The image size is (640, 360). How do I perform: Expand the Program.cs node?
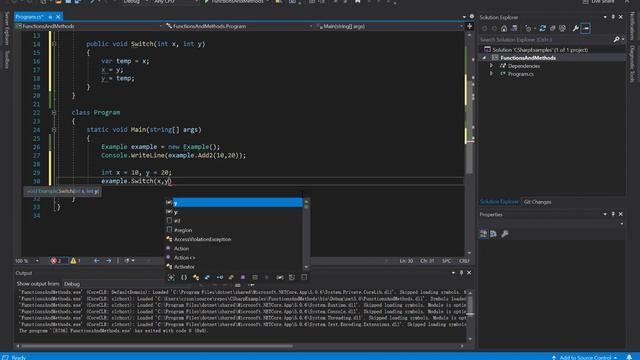pos(491,74)
